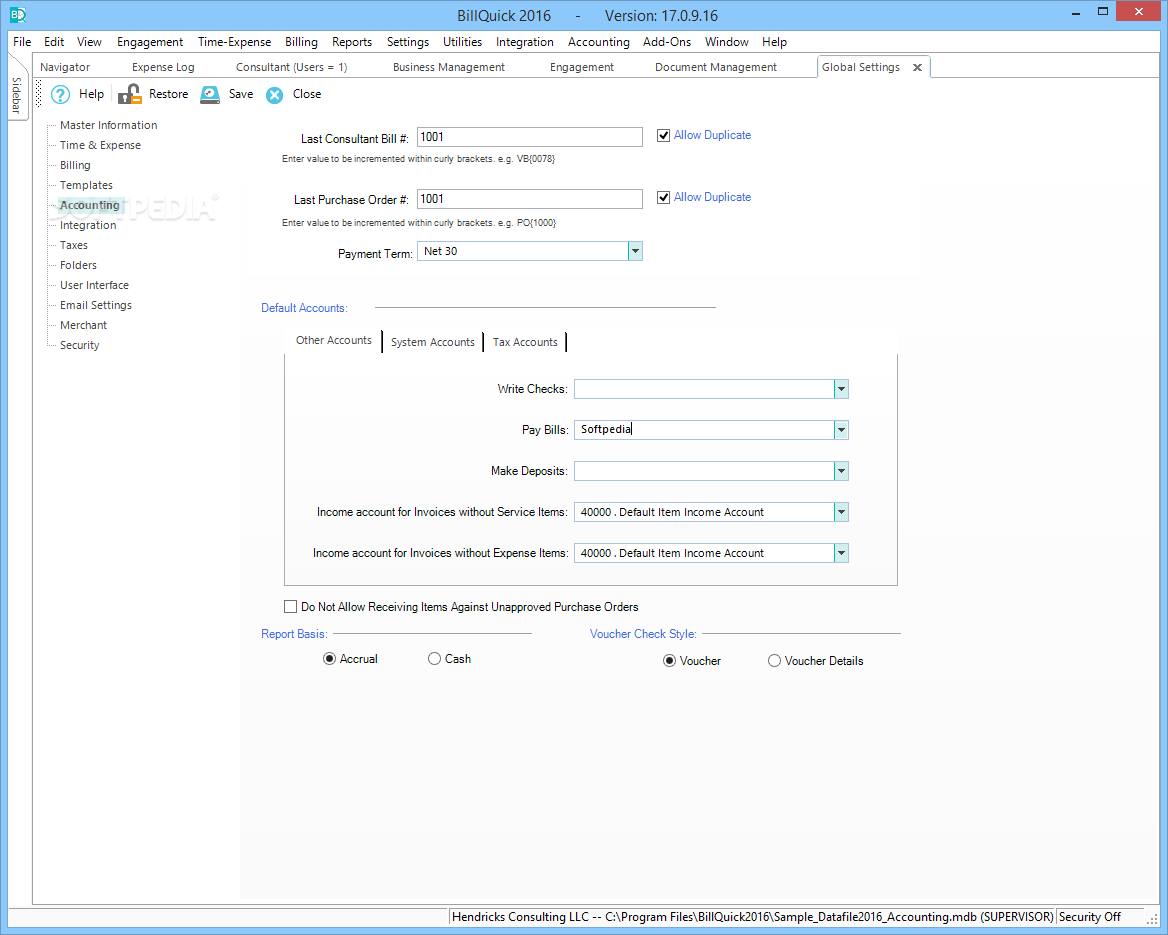Select Folders in settings tree

78,265
